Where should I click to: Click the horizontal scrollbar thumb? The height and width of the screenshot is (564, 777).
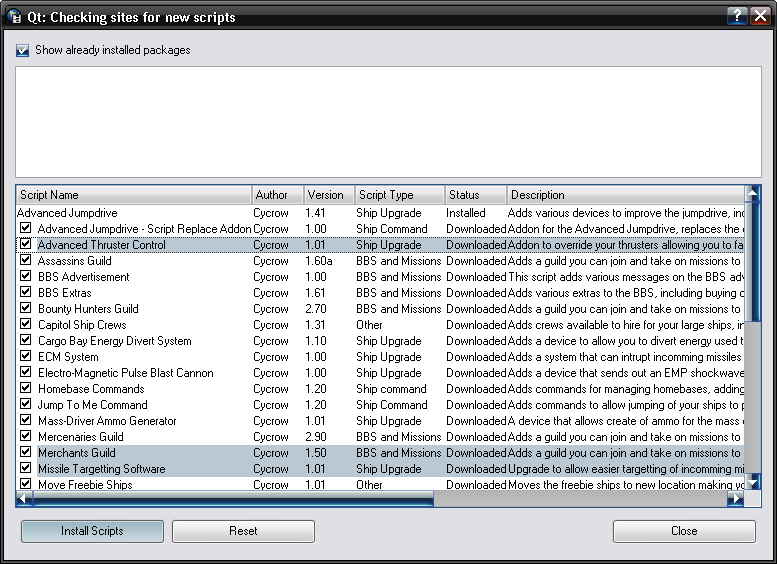click(x=233, y=499)
